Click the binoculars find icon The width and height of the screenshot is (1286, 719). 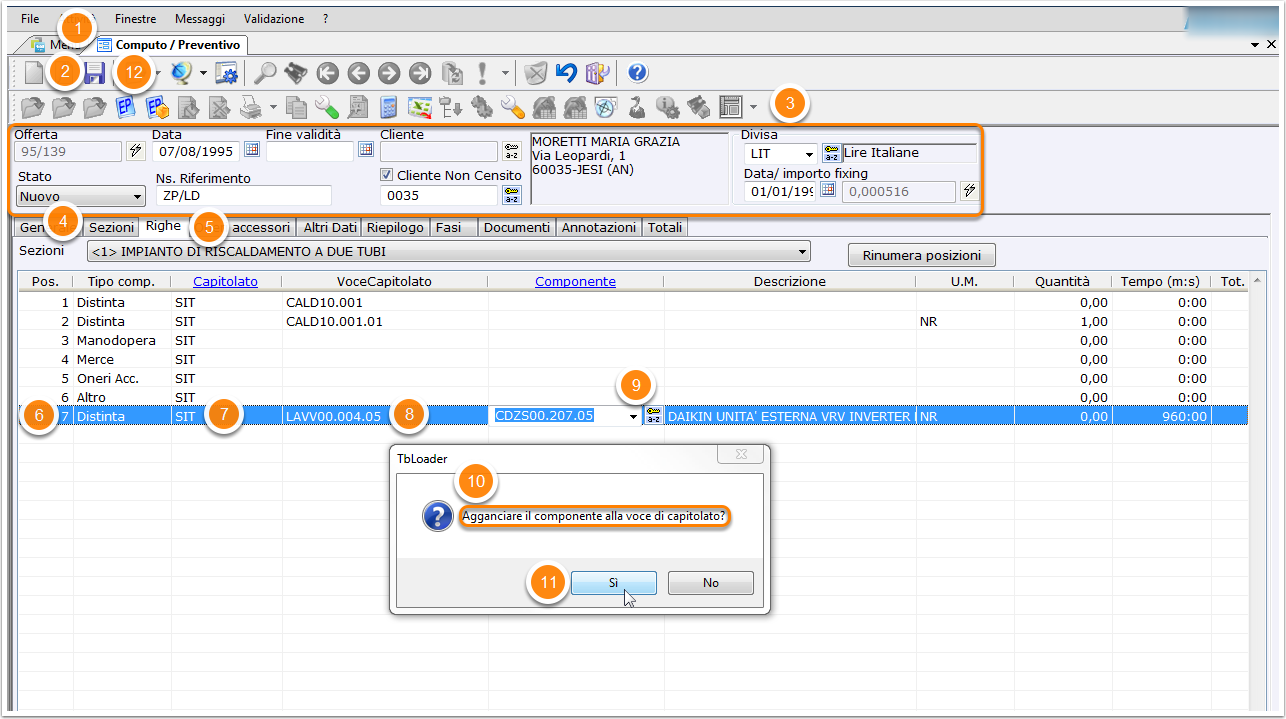pyautogui.click(x=295, y=73)
